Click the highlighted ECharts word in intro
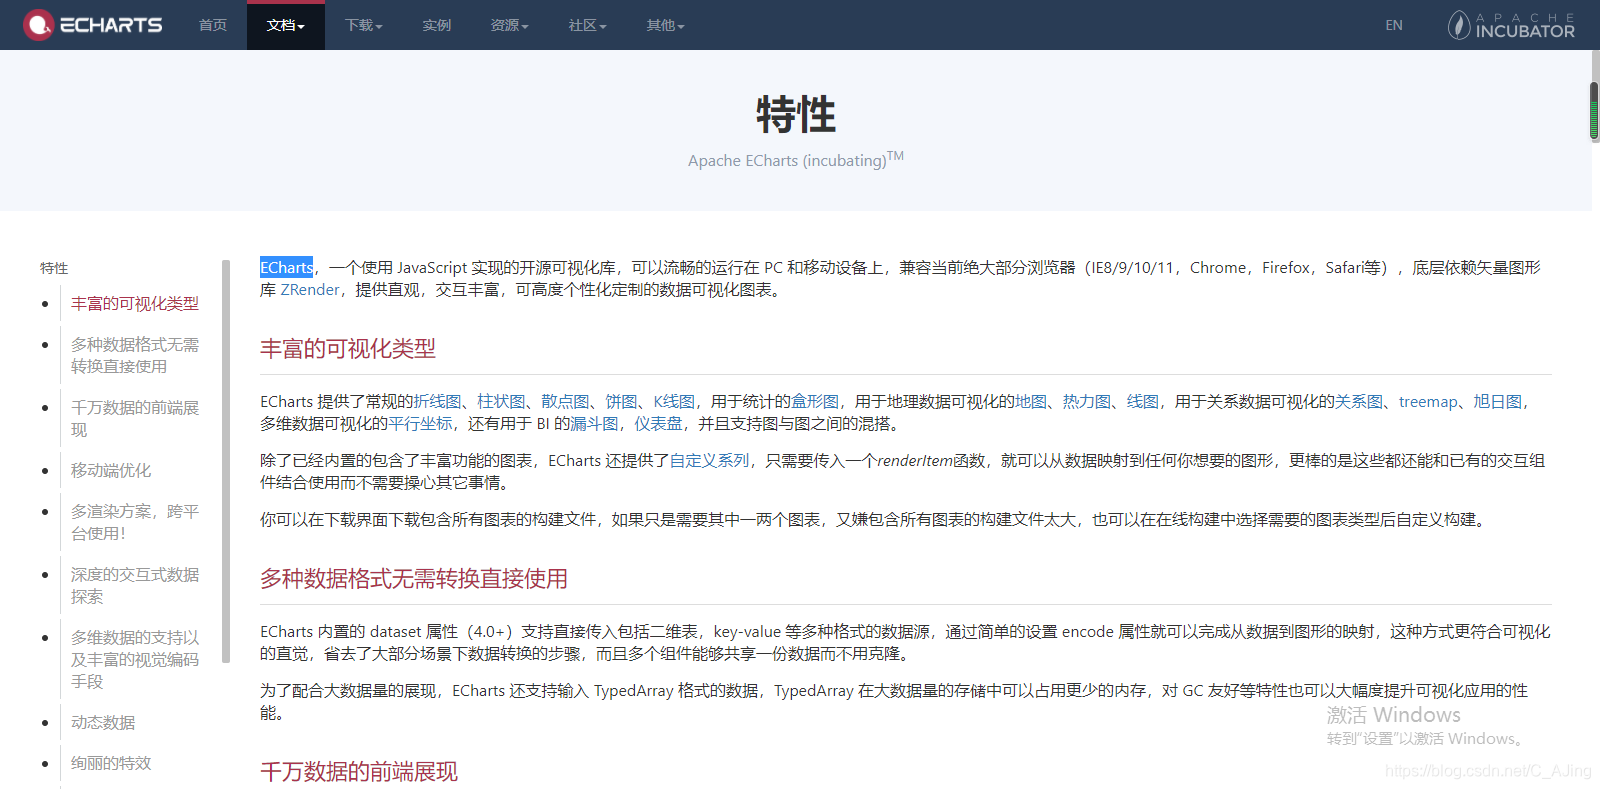The width and height of the screenshot is (1600, 789). point(287,267)
